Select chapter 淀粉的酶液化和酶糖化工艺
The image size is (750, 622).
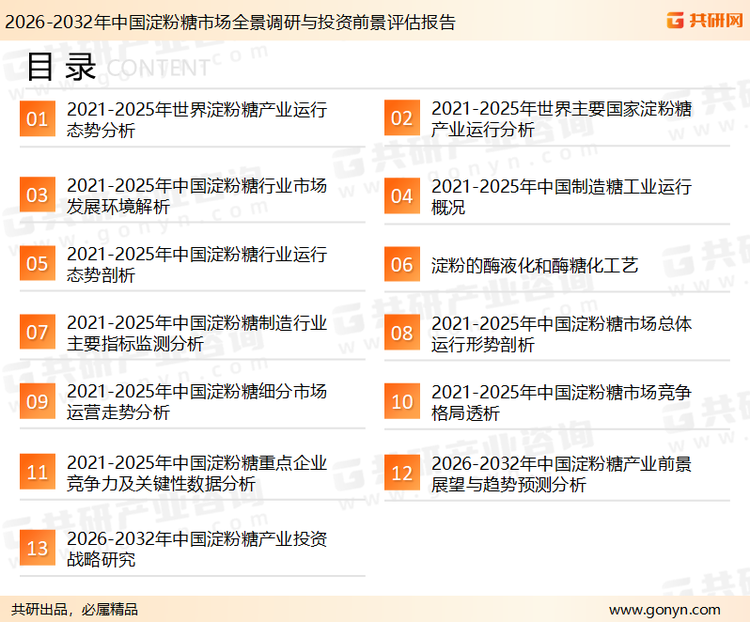pos(534,265)
